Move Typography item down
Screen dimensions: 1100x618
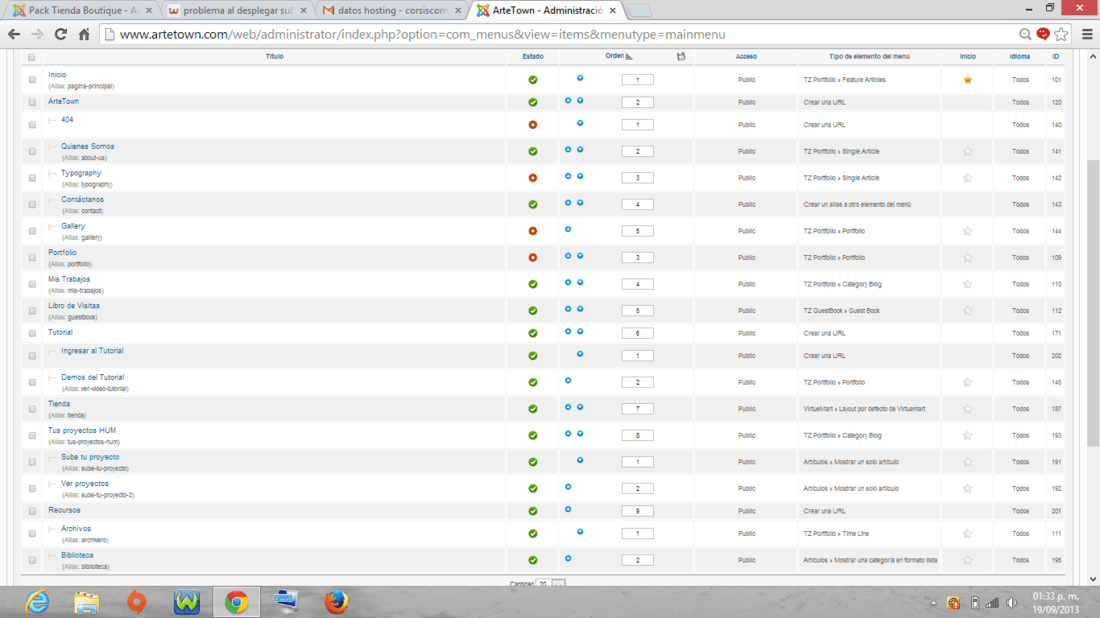coord(580,177)
